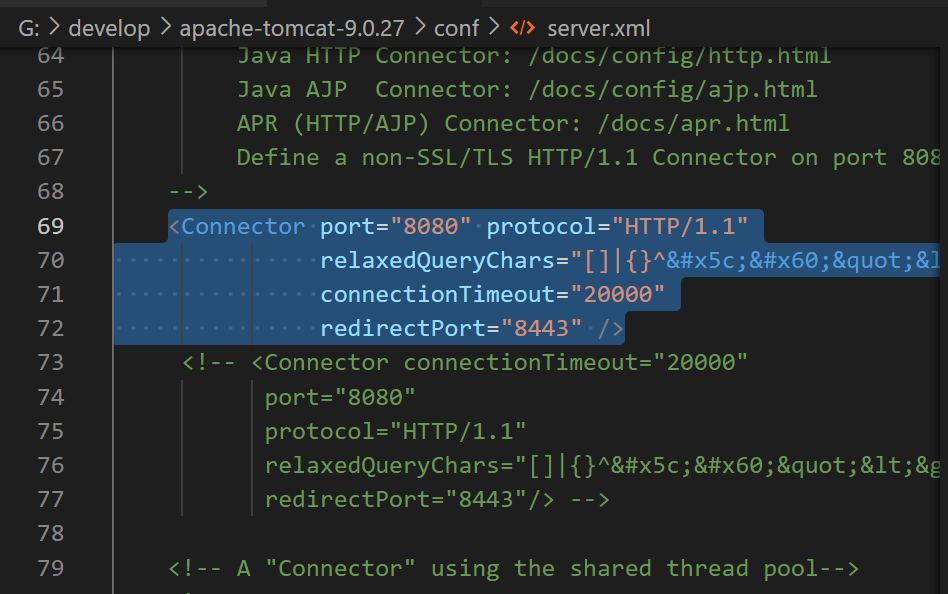Image resolution: width=948 pixels, height=594 pixels.
Task: Click line number 67 in gutter
Action: click(x=51, y=157)
